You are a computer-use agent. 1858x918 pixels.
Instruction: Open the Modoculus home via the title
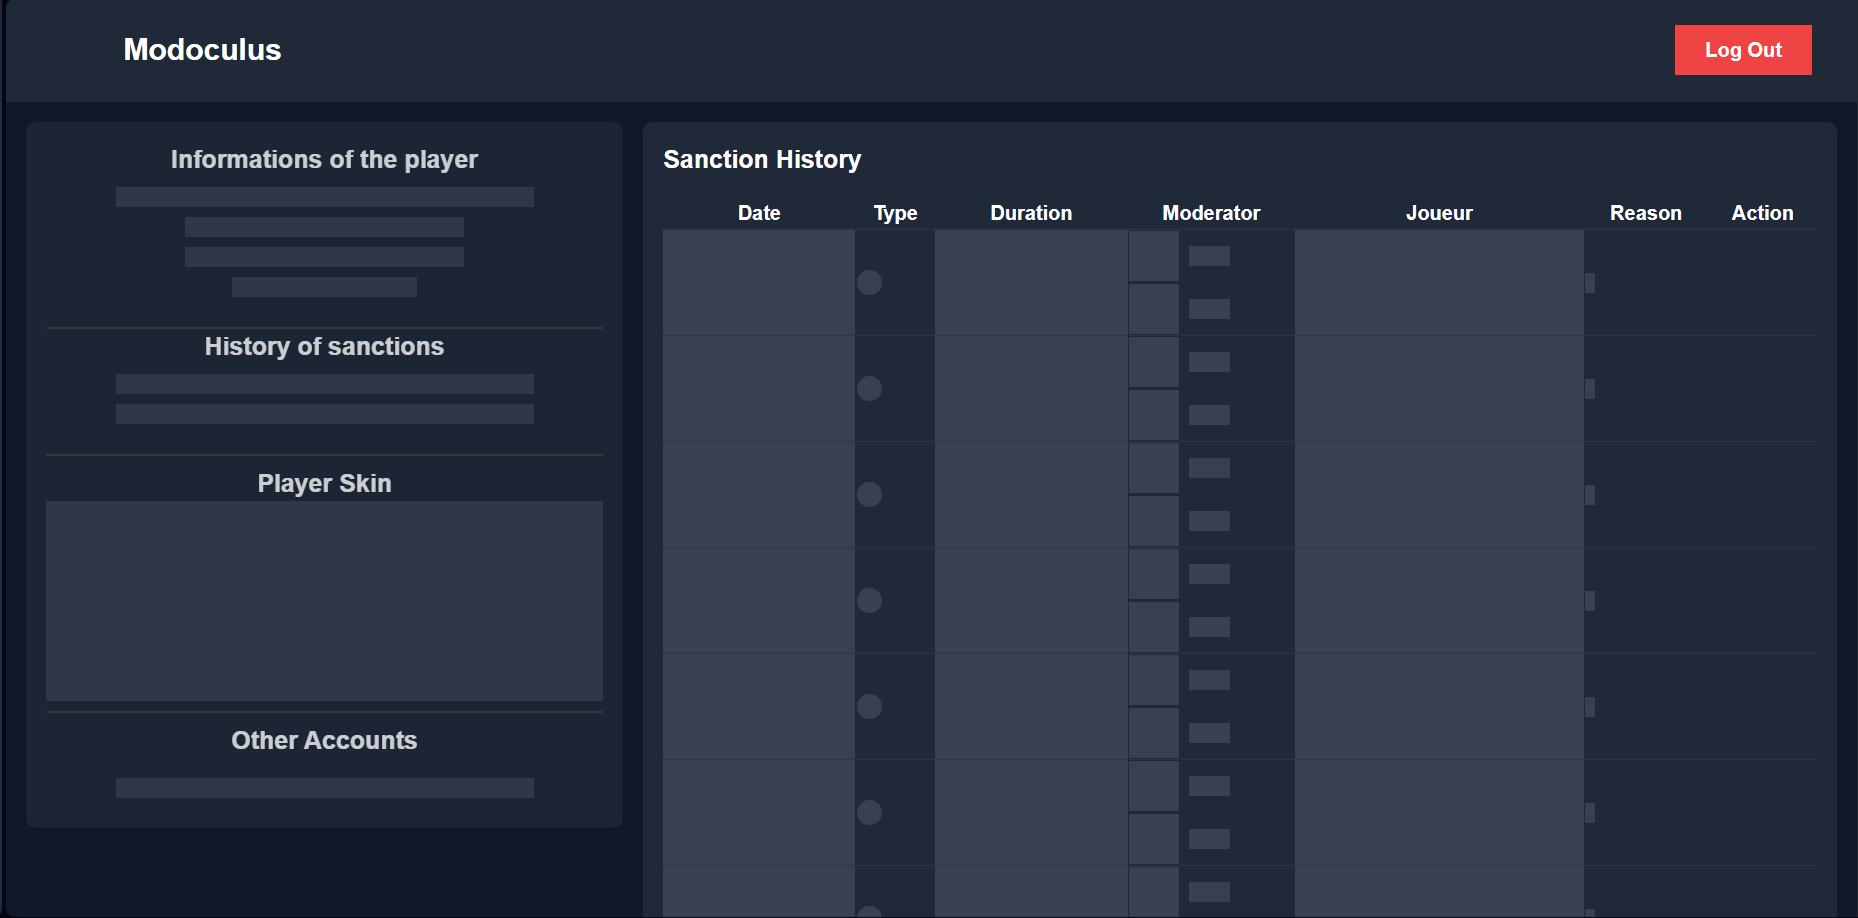[x=201, y=49]
